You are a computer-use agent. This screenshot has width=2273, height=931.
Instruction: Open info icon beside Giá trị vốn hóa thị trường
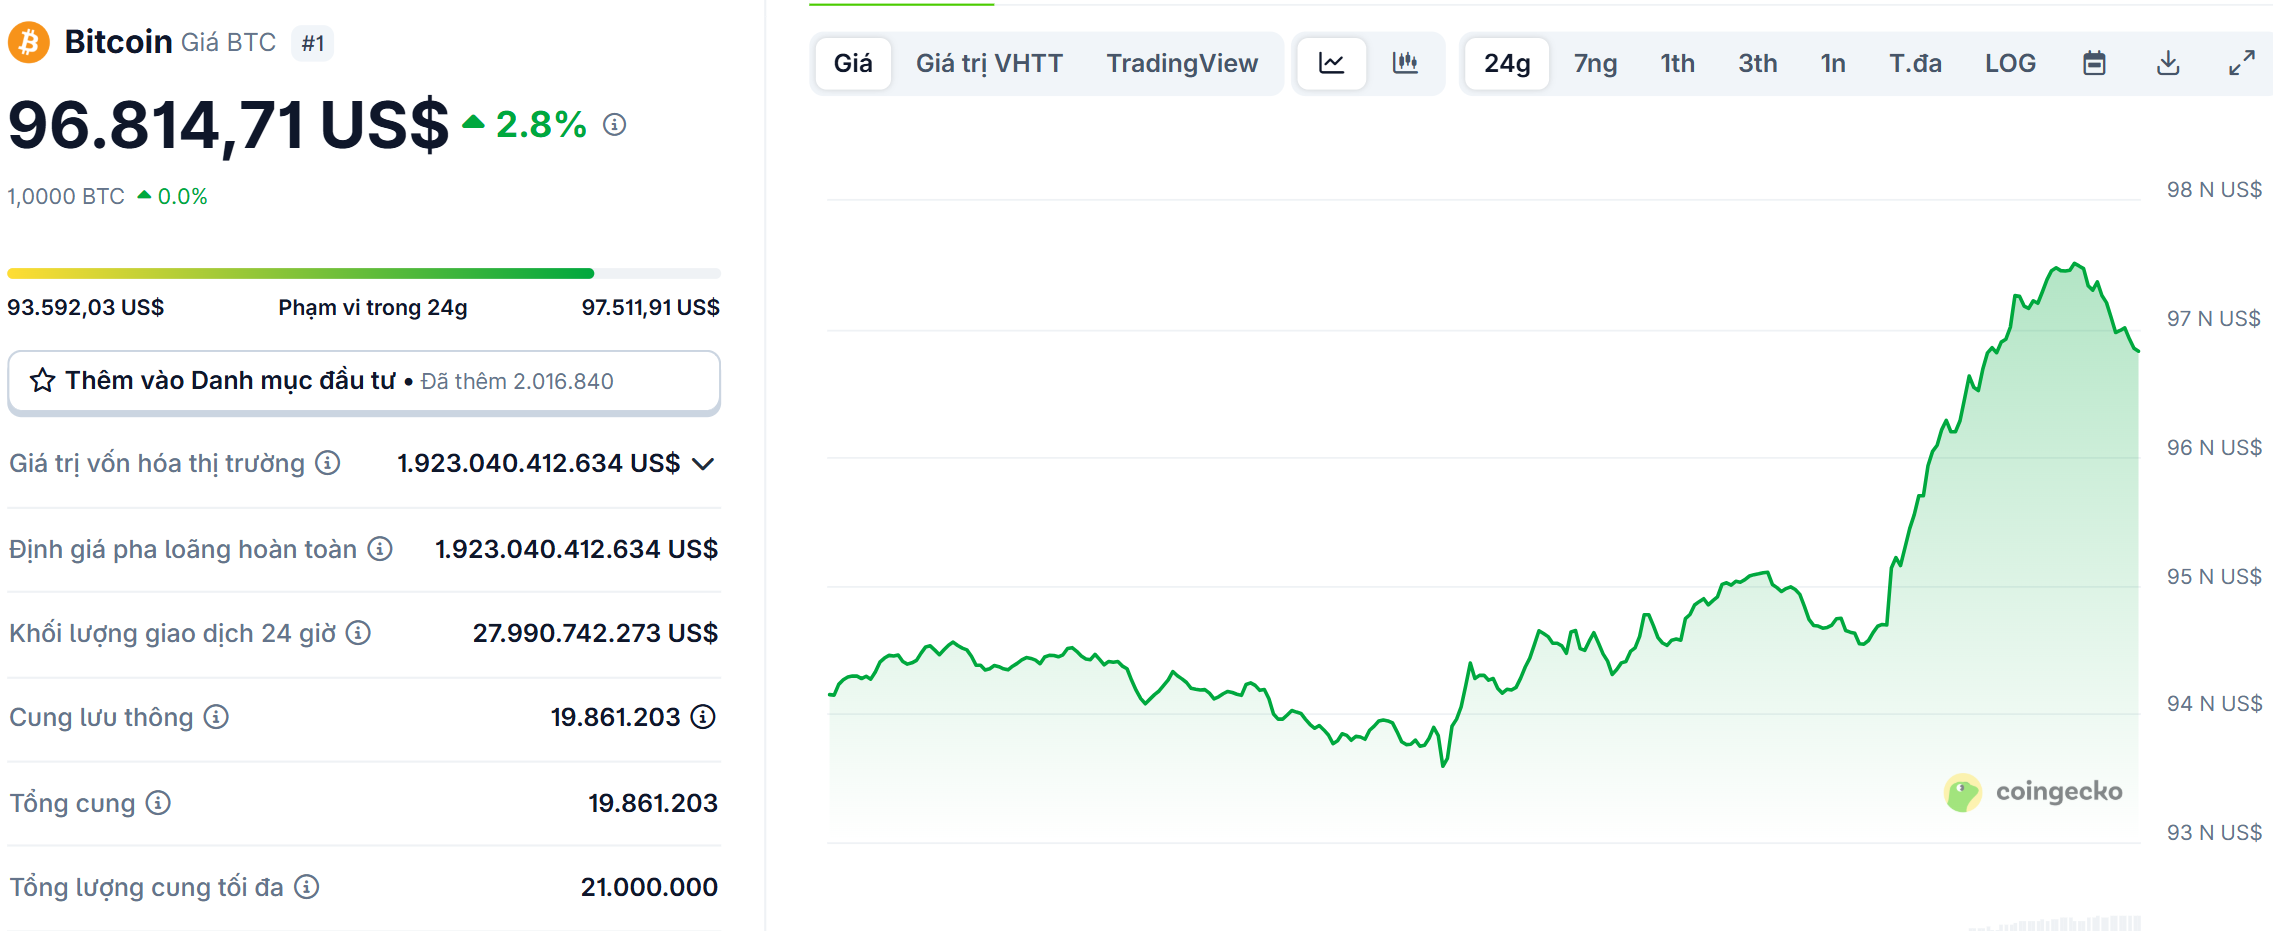[x=328, y=463]
